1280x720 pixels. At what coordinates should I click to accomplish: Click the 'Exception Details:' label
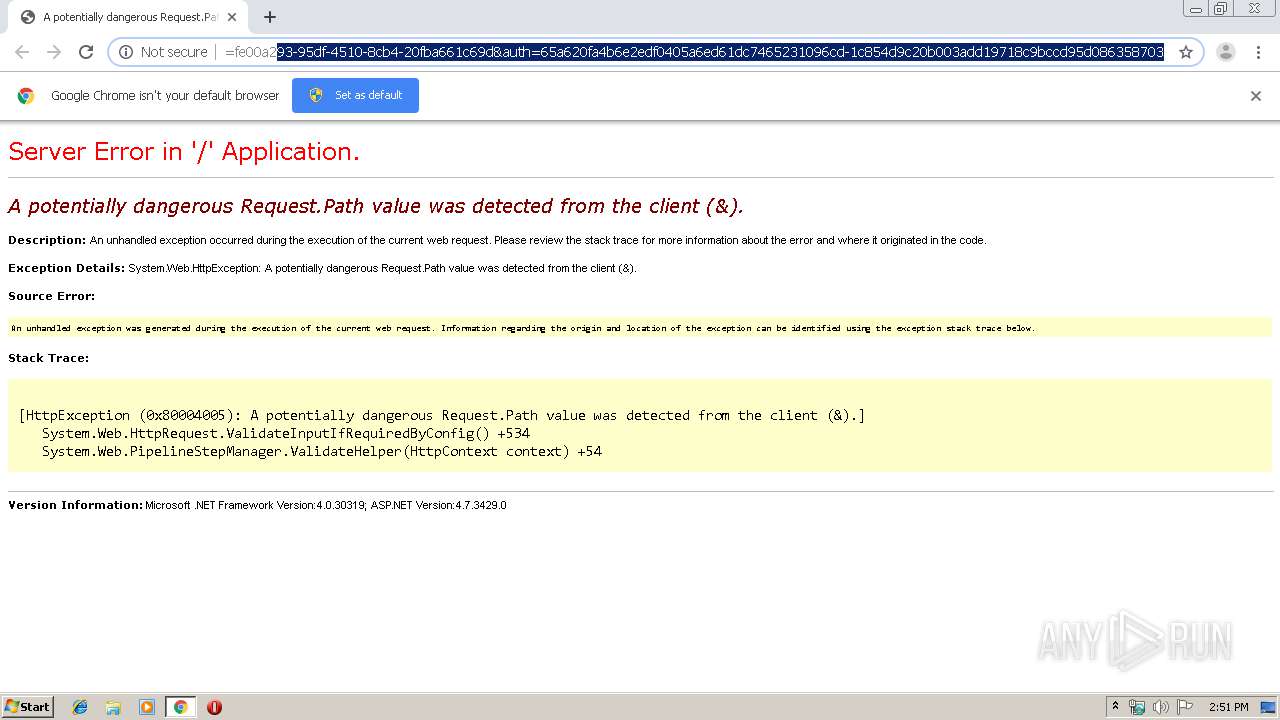point(66,268)
